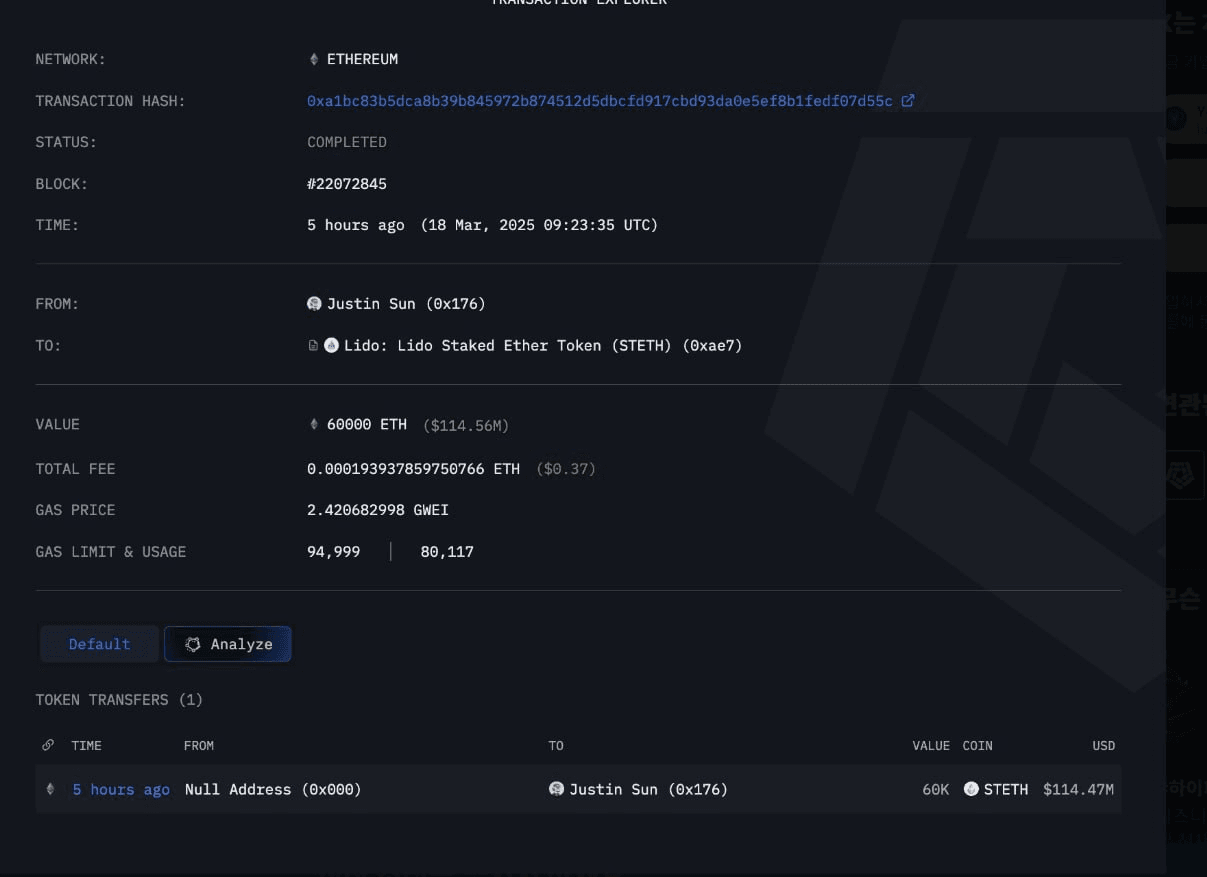Viewport: 1207px width, 877px height.
Task: Click Ethereum icon in token transfer row
Action: 50,790
